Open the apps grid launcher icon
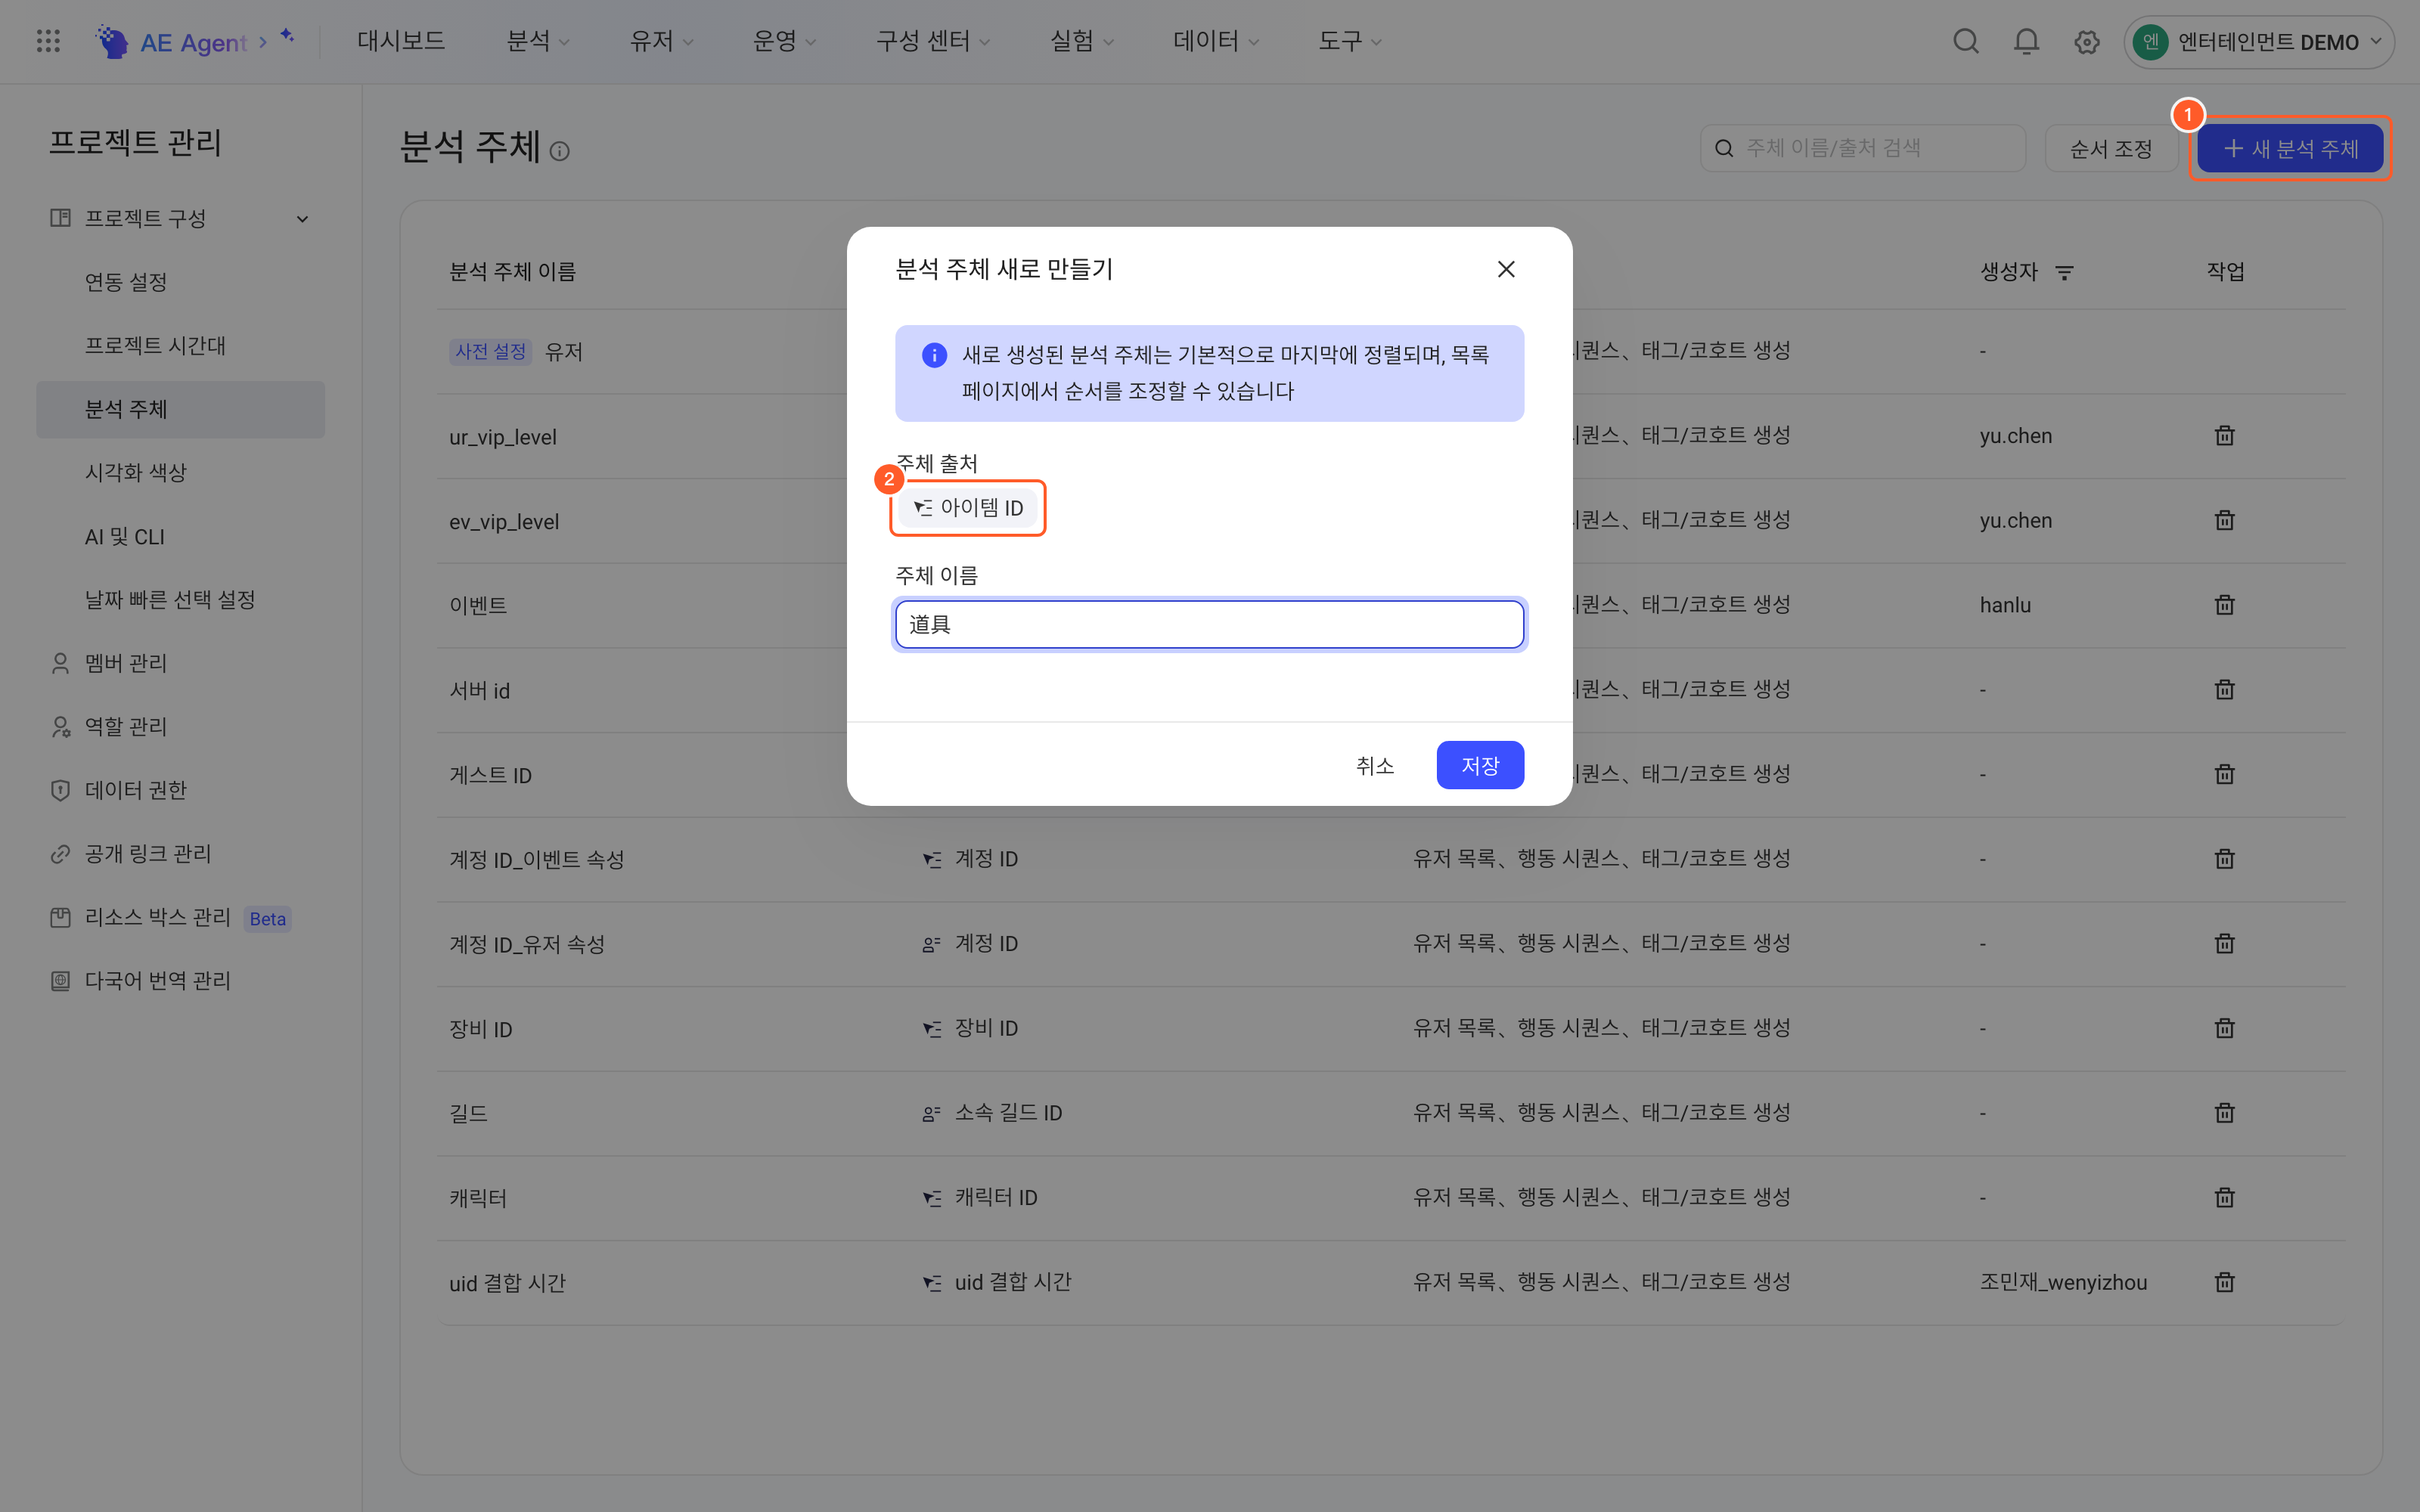 pos(48,41)
